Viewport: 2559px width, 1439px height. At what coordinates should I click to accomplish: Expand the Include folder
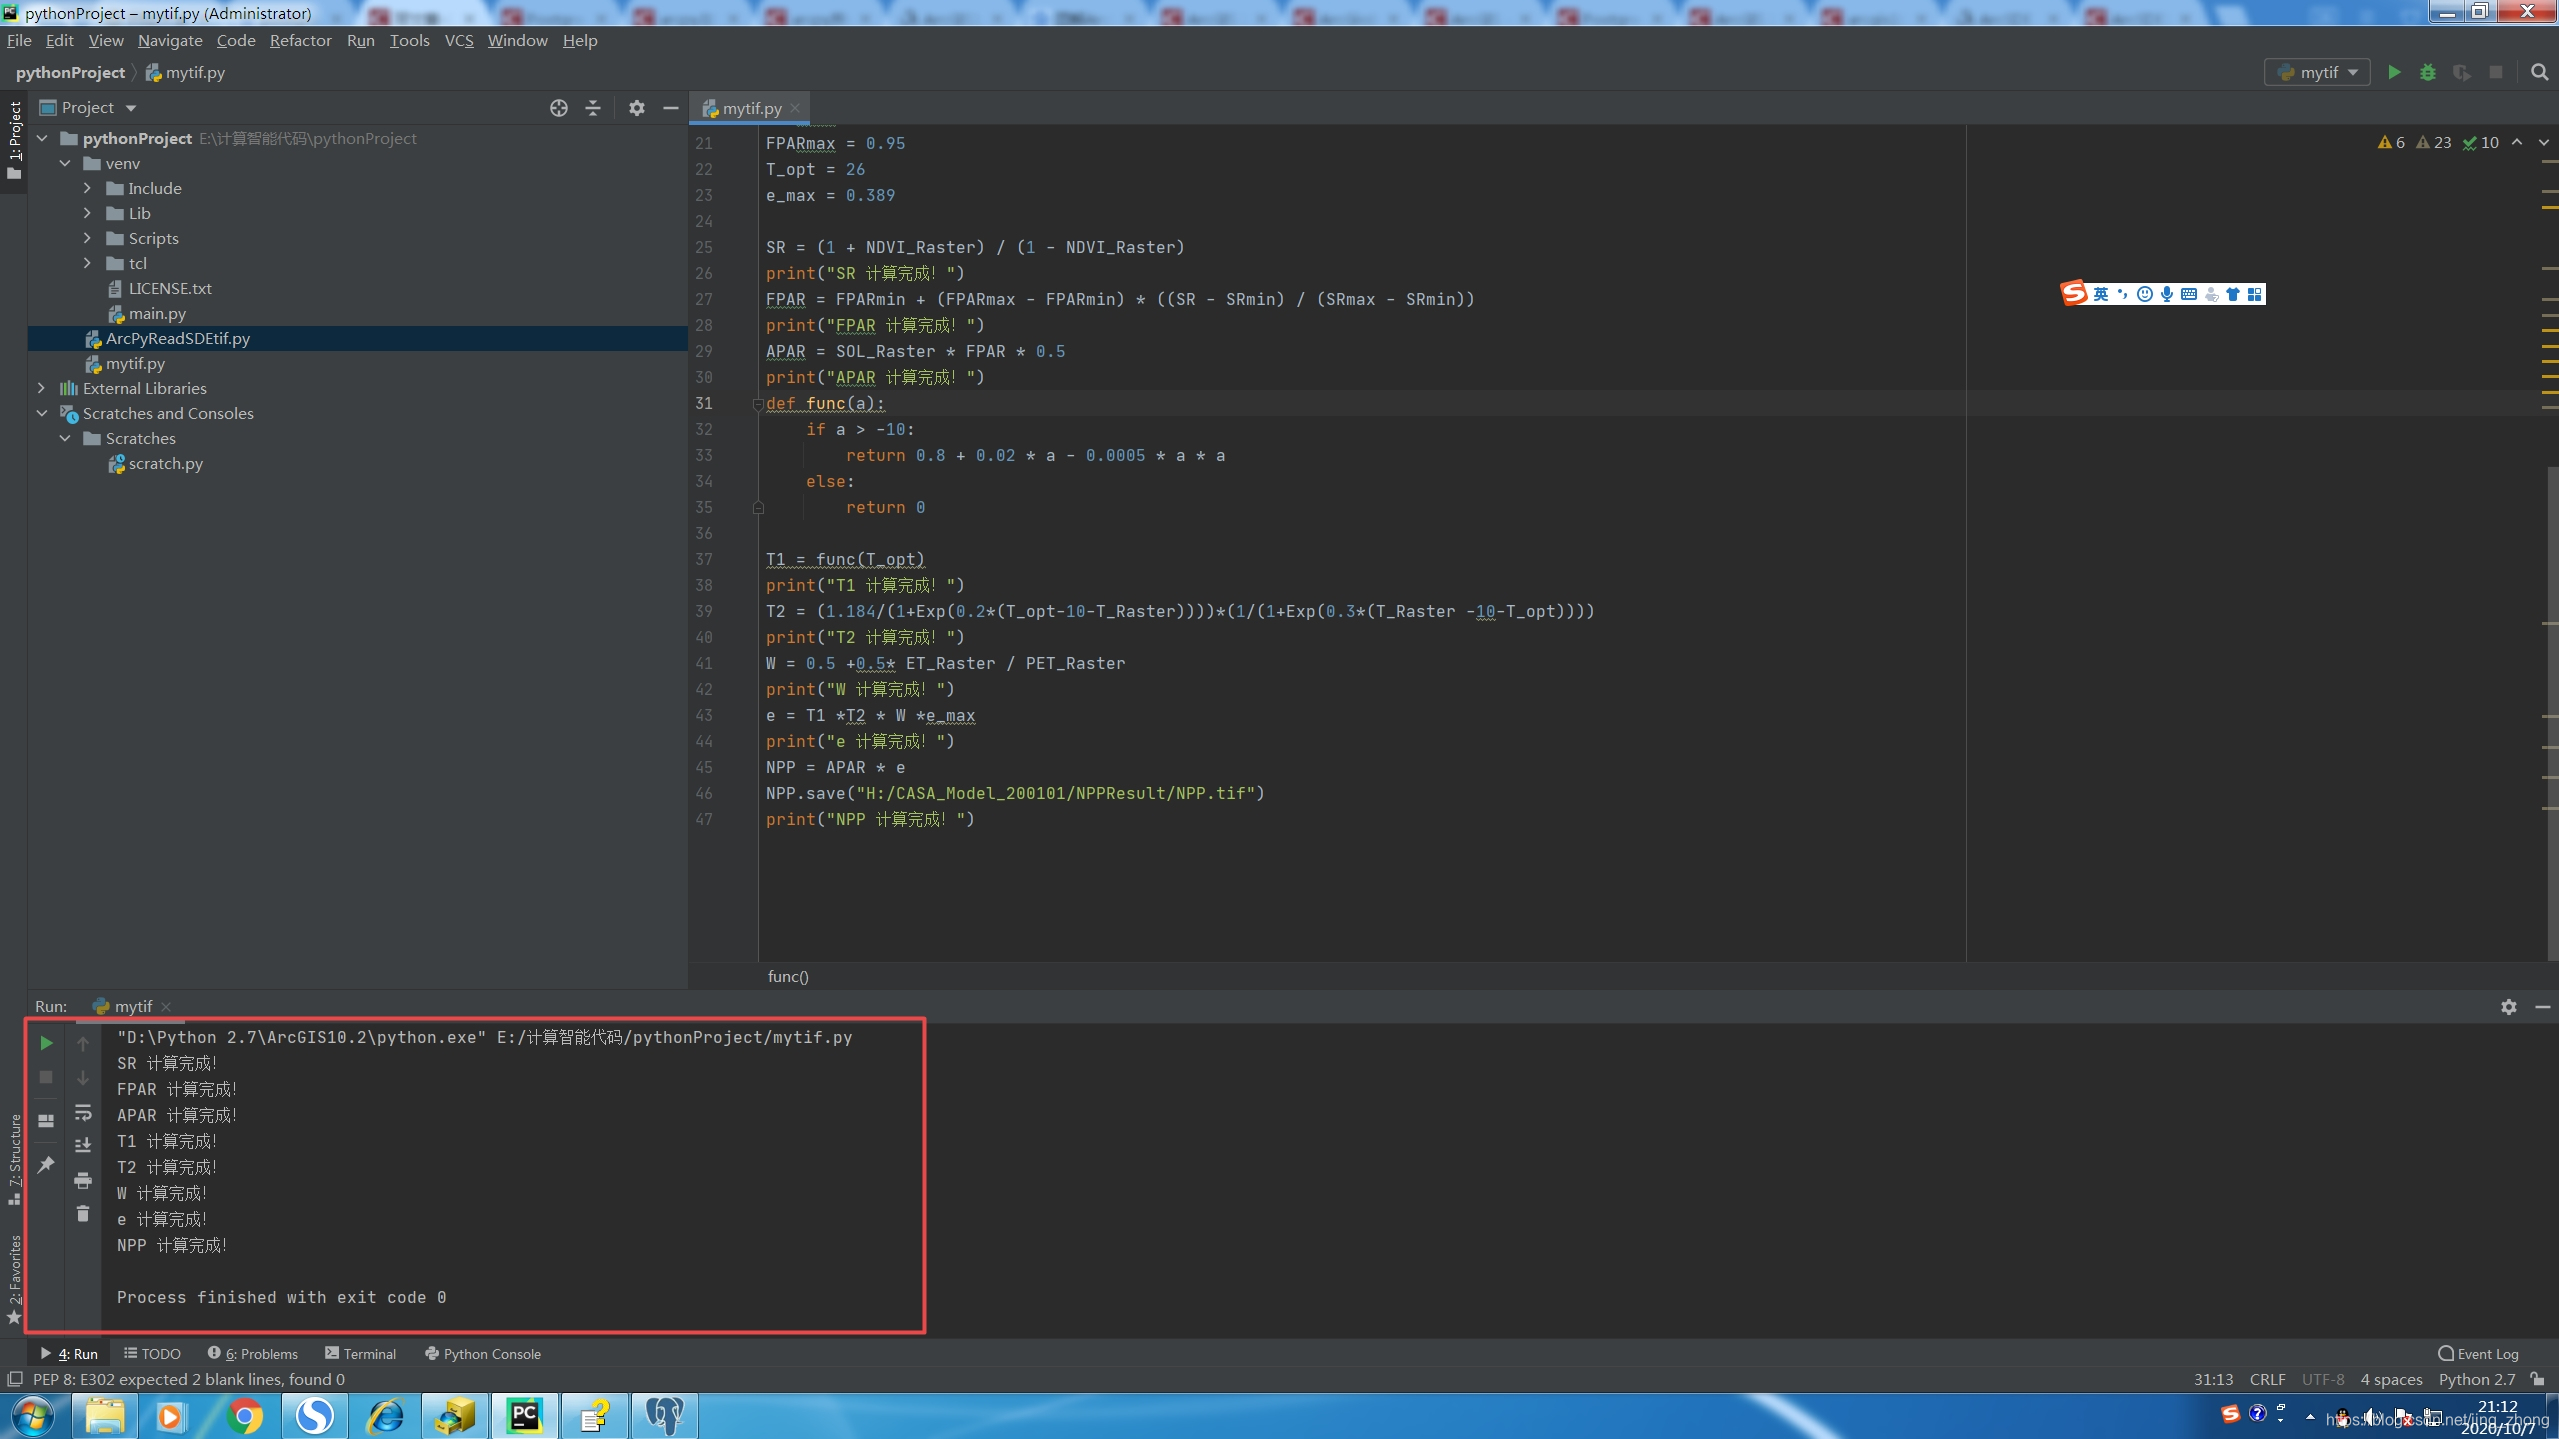pyautogui.click(x=88, y=188)
